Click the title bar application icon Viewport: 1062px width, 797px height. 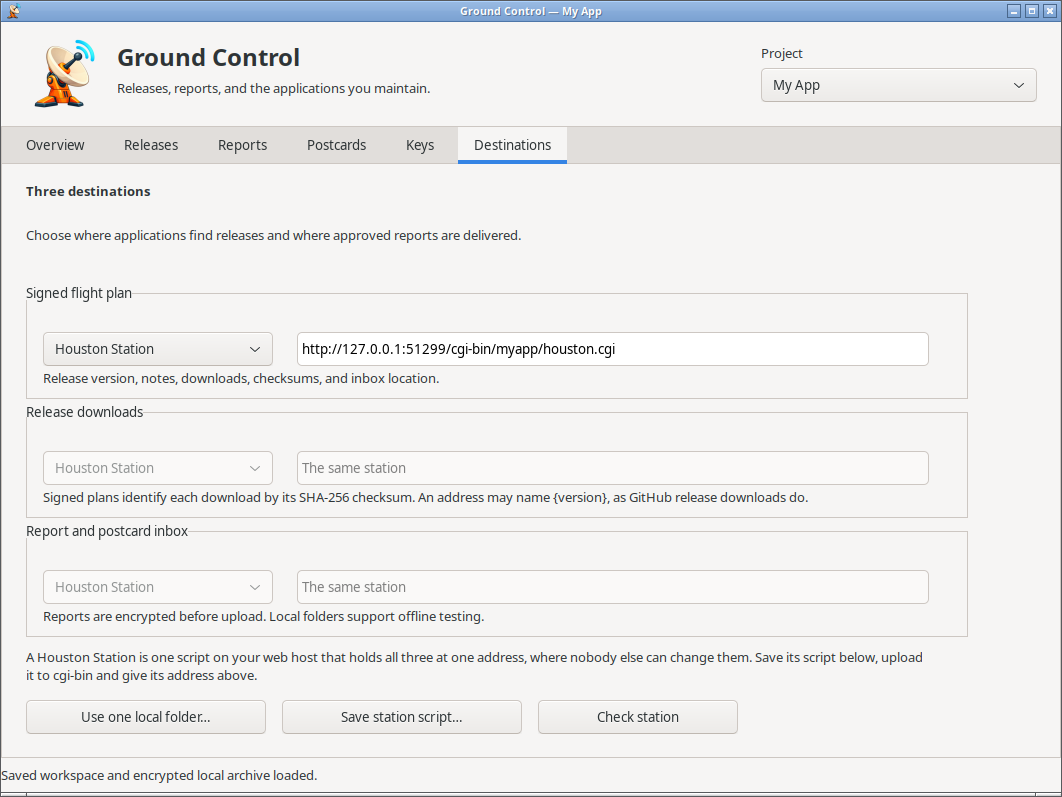(x=13, y=11)
